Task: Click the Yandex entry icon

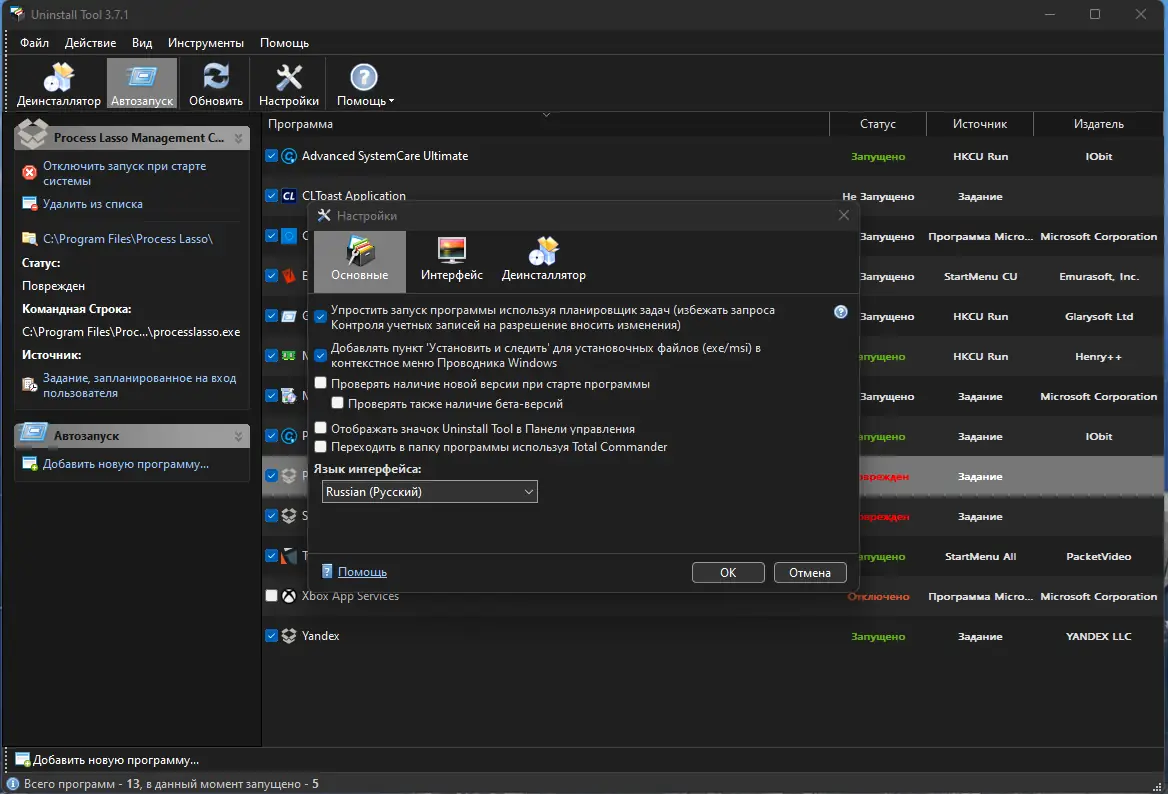Action: pos(289,636)
